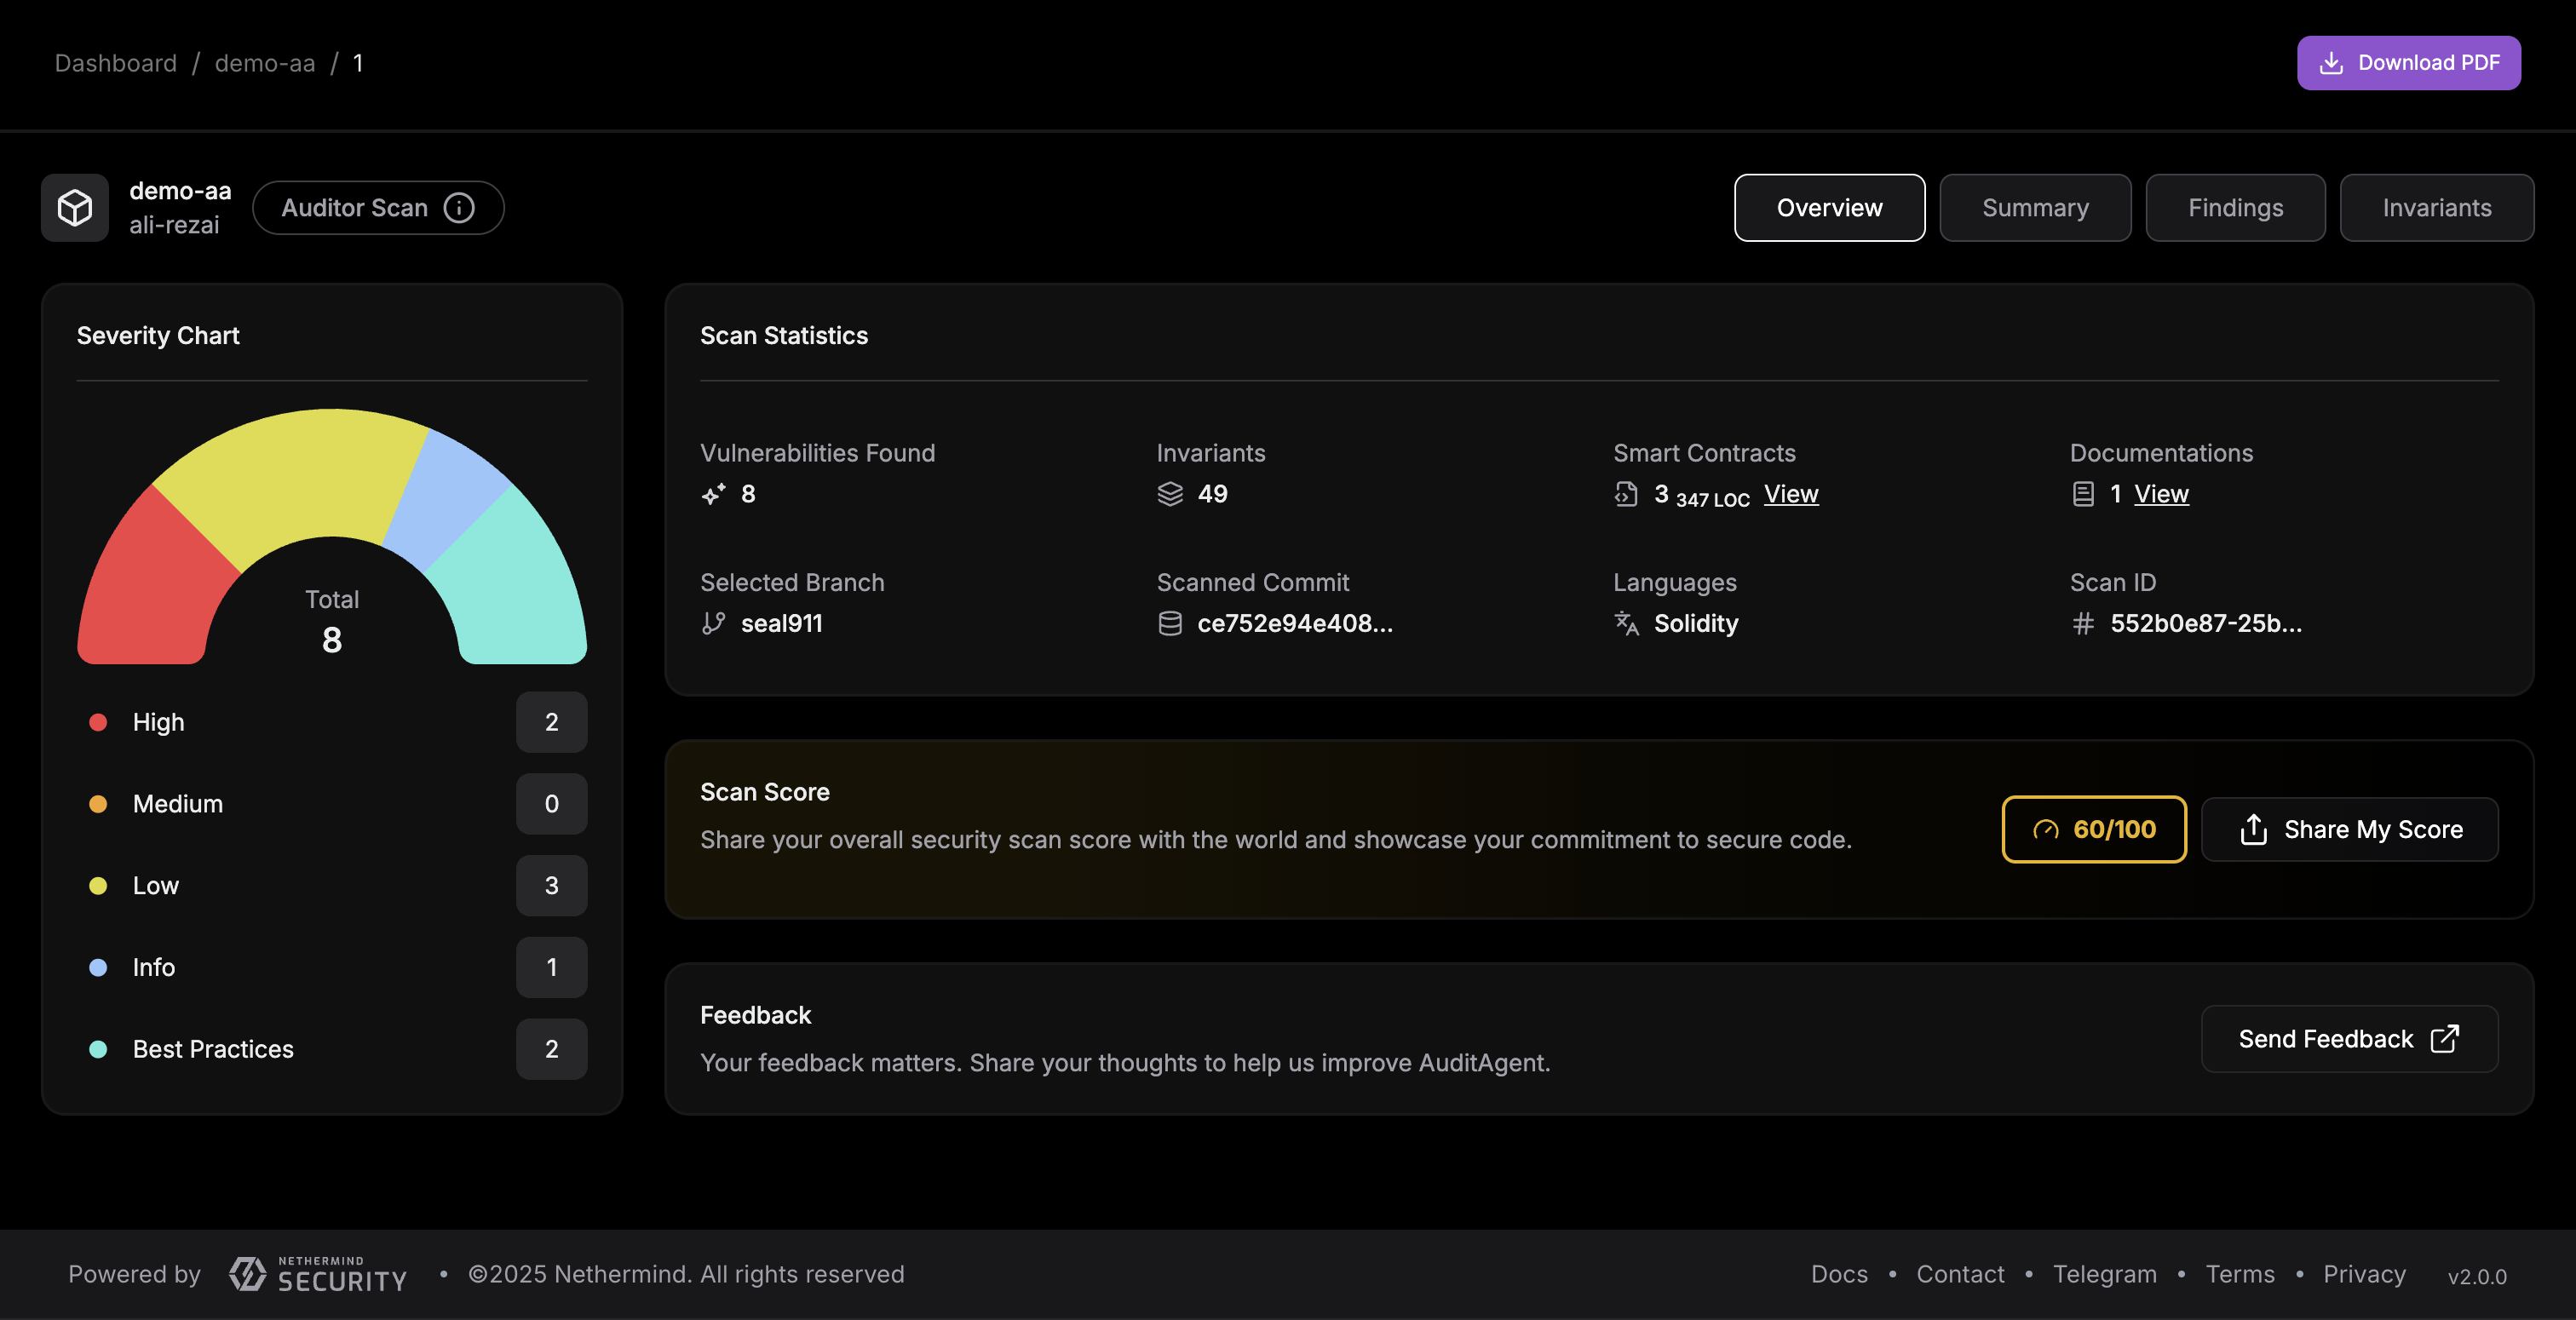Open the Findings tab

(x=2235, y=208)
